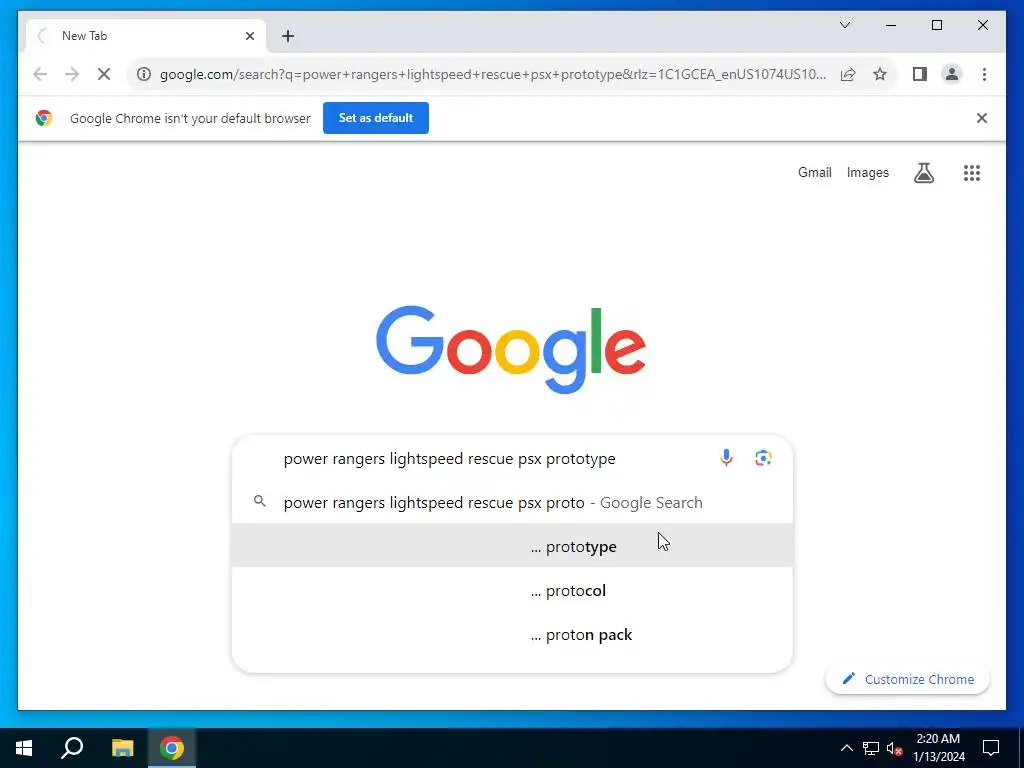Dismiss the default browser notification bar
Viewport: 1024px width, 768px height.
[x=981, y=118]
